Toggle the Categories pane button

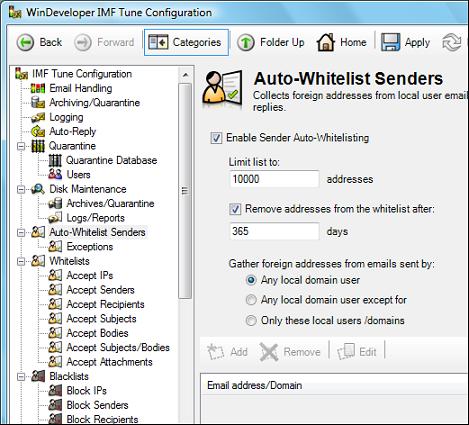[186, 42]
